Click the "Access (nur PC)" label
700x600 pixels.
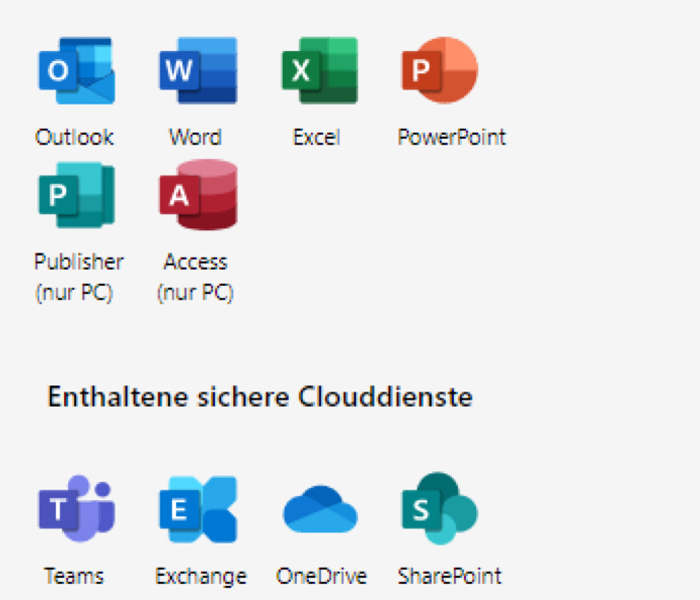(x=196, y=277)
